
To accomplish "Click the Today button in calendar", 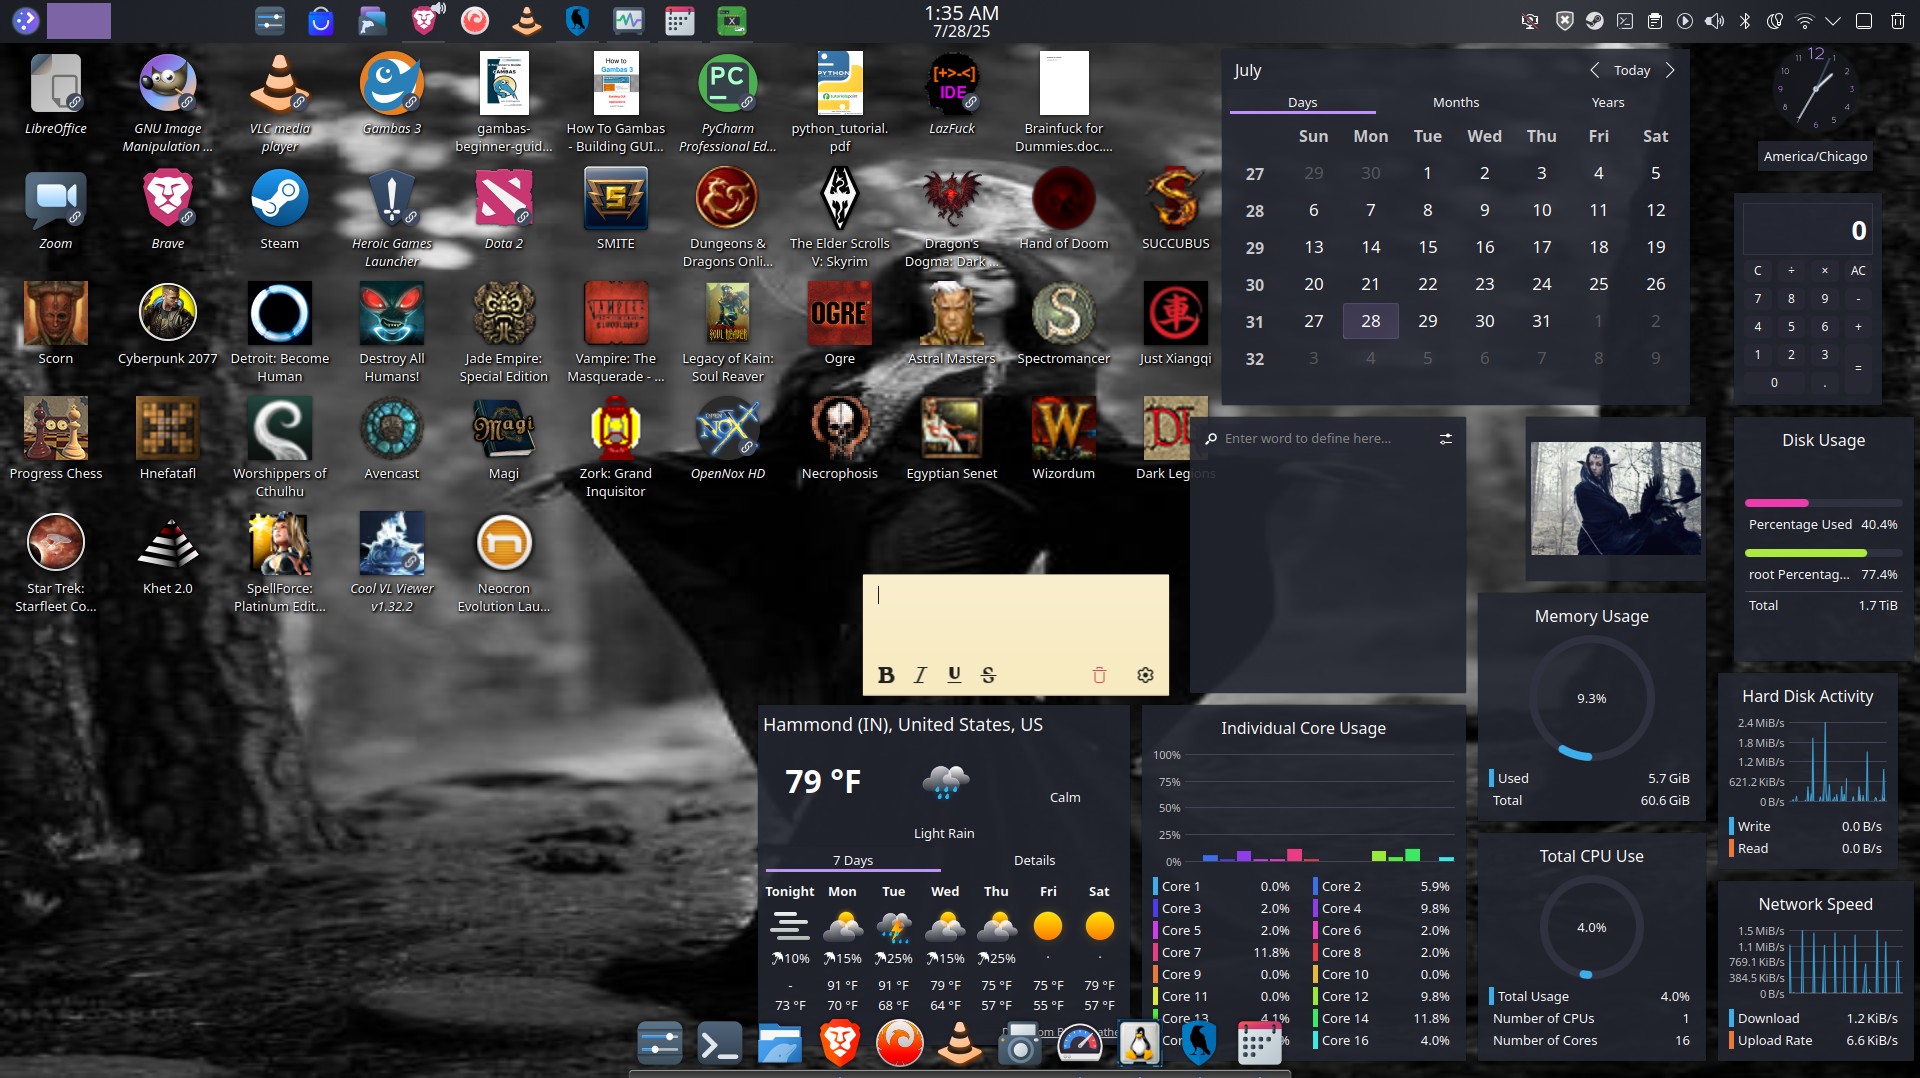I will [x=1631, y=70].
